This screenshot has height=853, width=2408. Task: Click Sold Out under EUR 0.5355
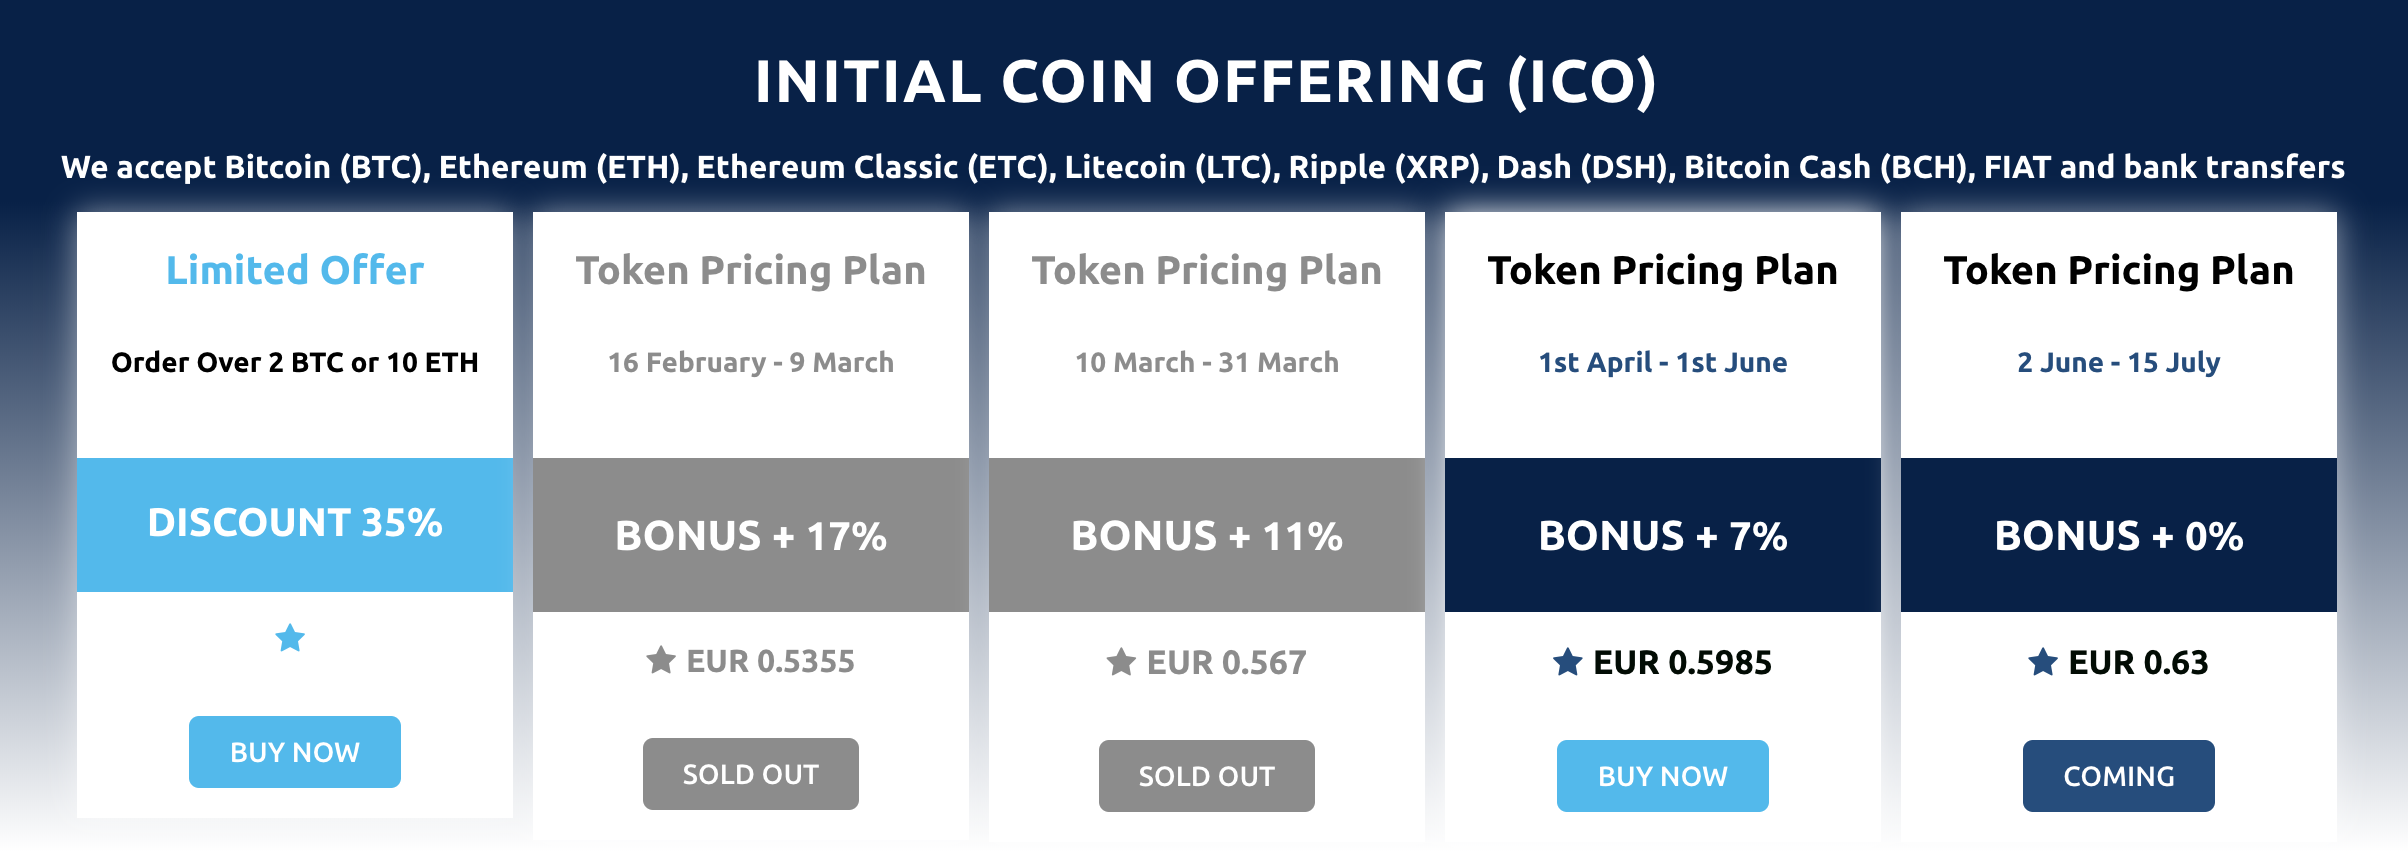point(751,774)
